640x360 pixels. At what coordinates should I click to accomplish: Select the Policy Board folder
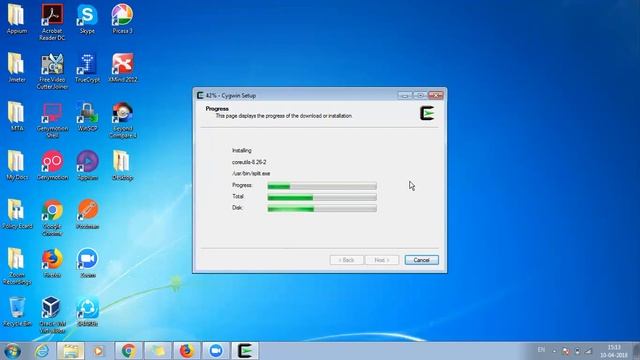[17, 214]
